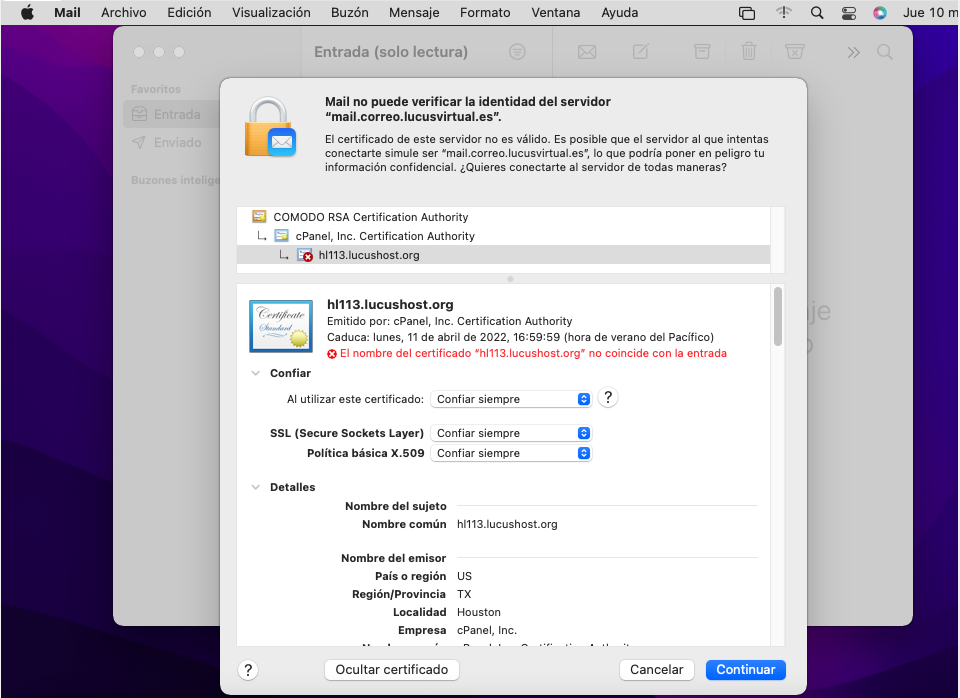Click the trash delete icon in Mail toolbar

(749, 51)
